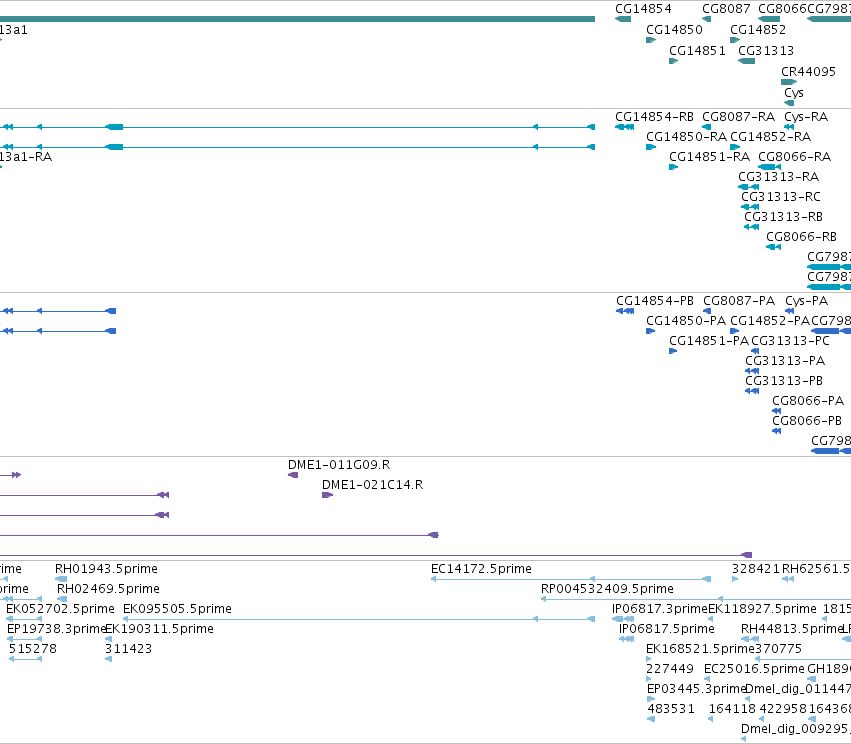Image resolution: width=851 pixels, height=744 pixels.
Task: Click the arrow glyph under DME1-011G09.R
Action: [x=293, y=475]
